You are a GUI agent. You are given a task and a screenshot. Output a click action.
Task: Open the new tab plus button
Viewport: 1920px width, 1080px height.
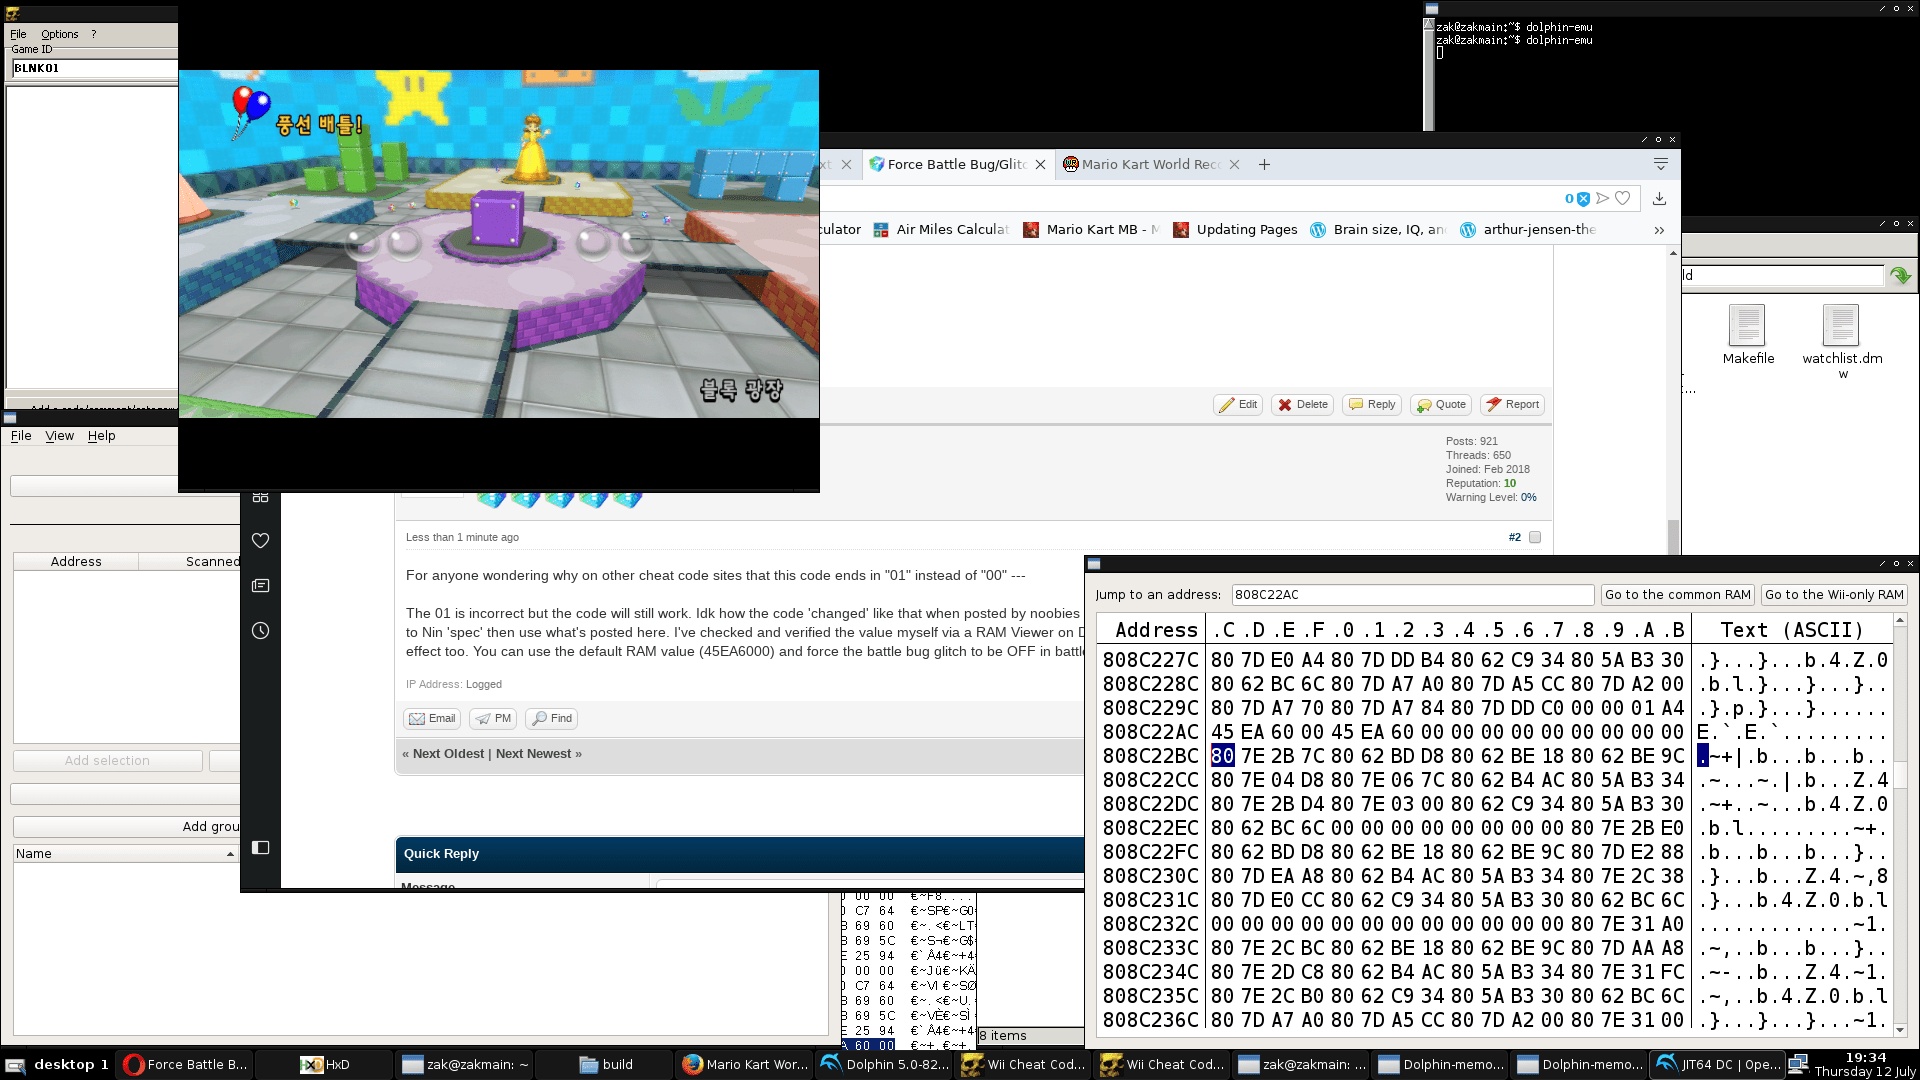[x=1264, y=165]
